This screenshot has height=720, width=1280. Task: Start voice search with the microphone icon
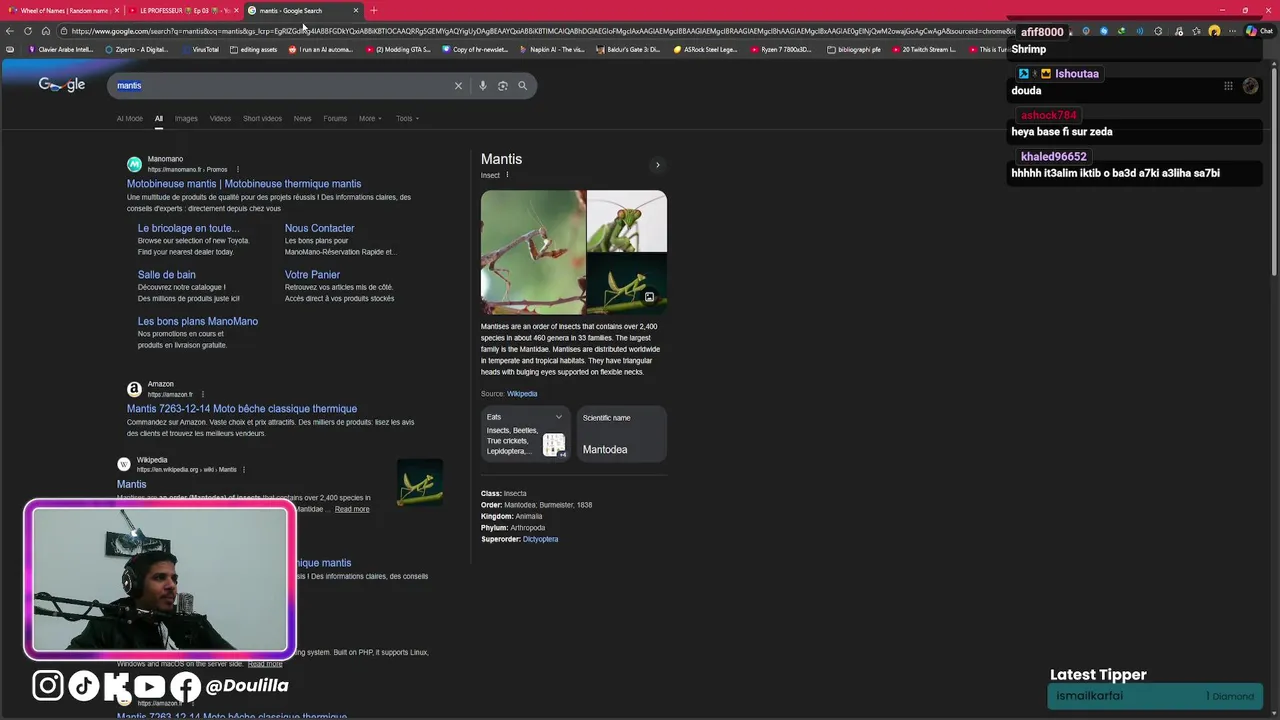[483, 86]
